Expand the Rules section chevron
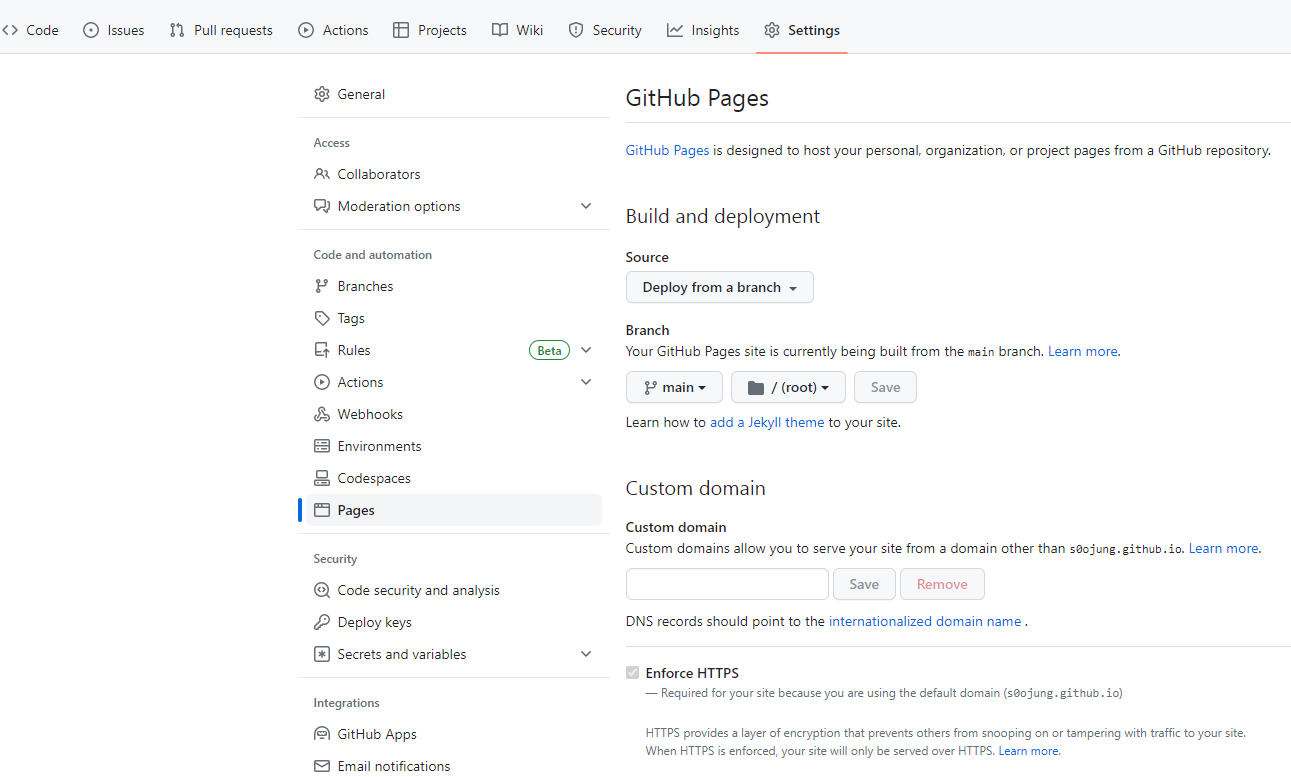This screenshot has height=777, width=1291. [x=586, y=350]
